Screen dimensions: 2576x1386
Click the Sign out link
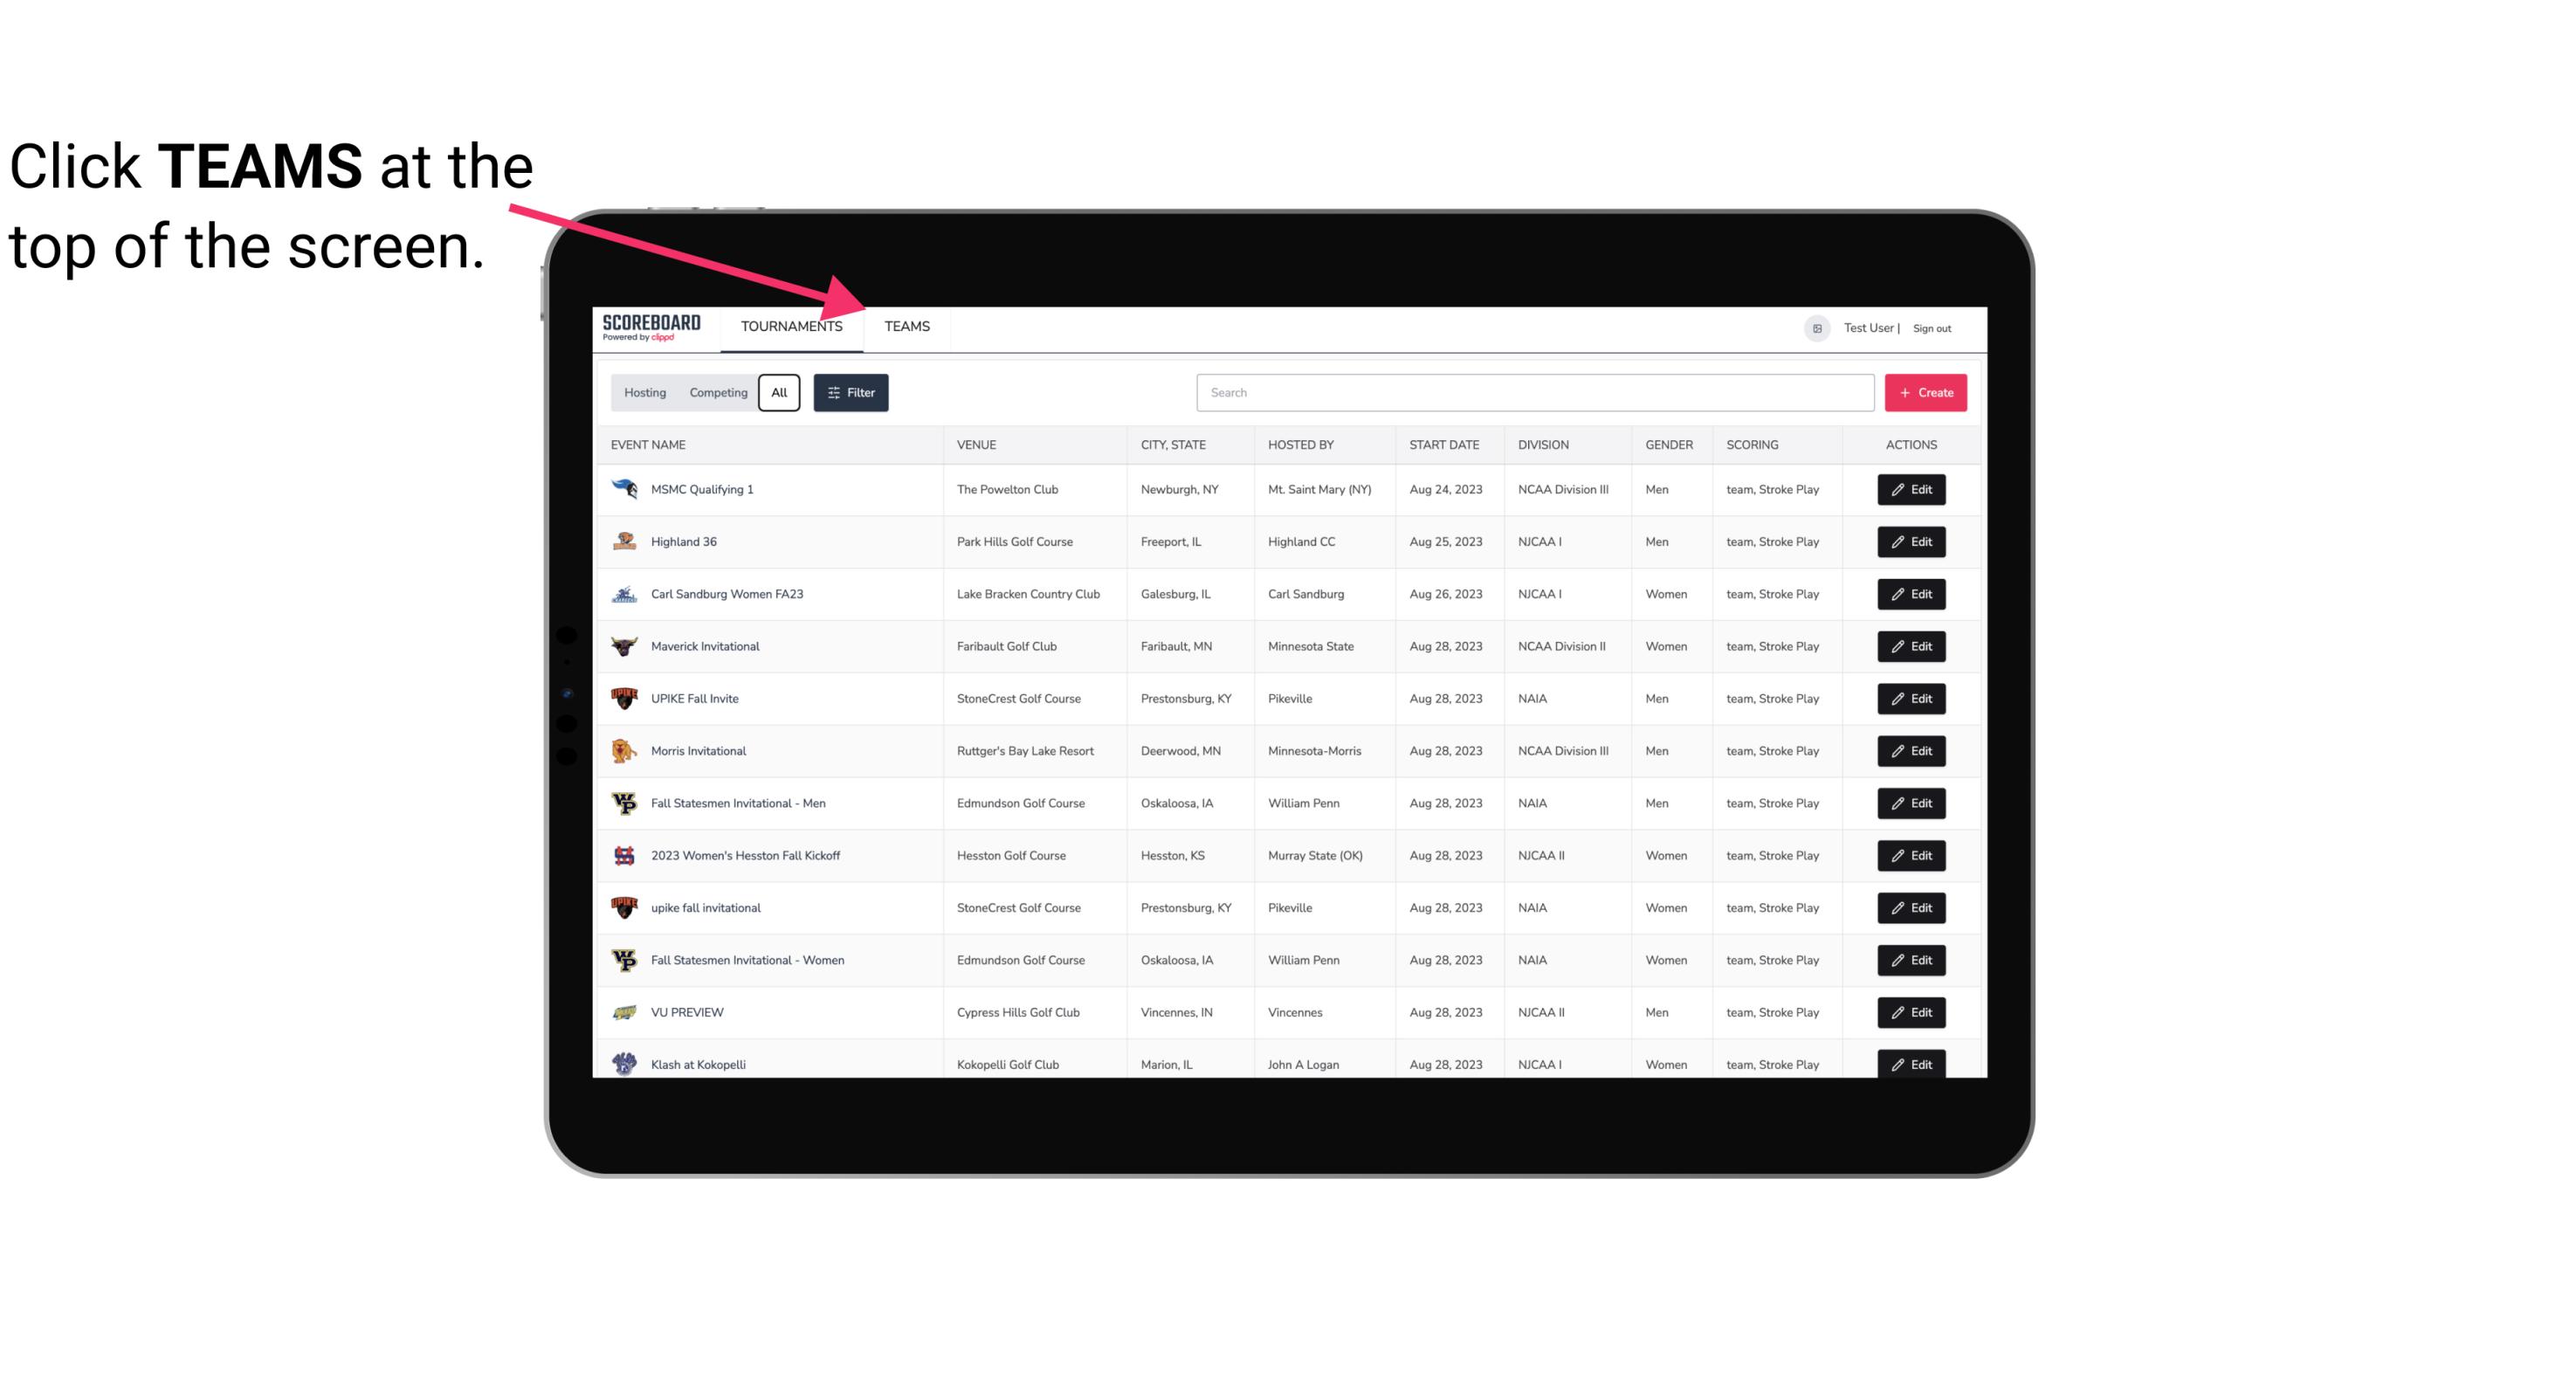pos(1932,326)
